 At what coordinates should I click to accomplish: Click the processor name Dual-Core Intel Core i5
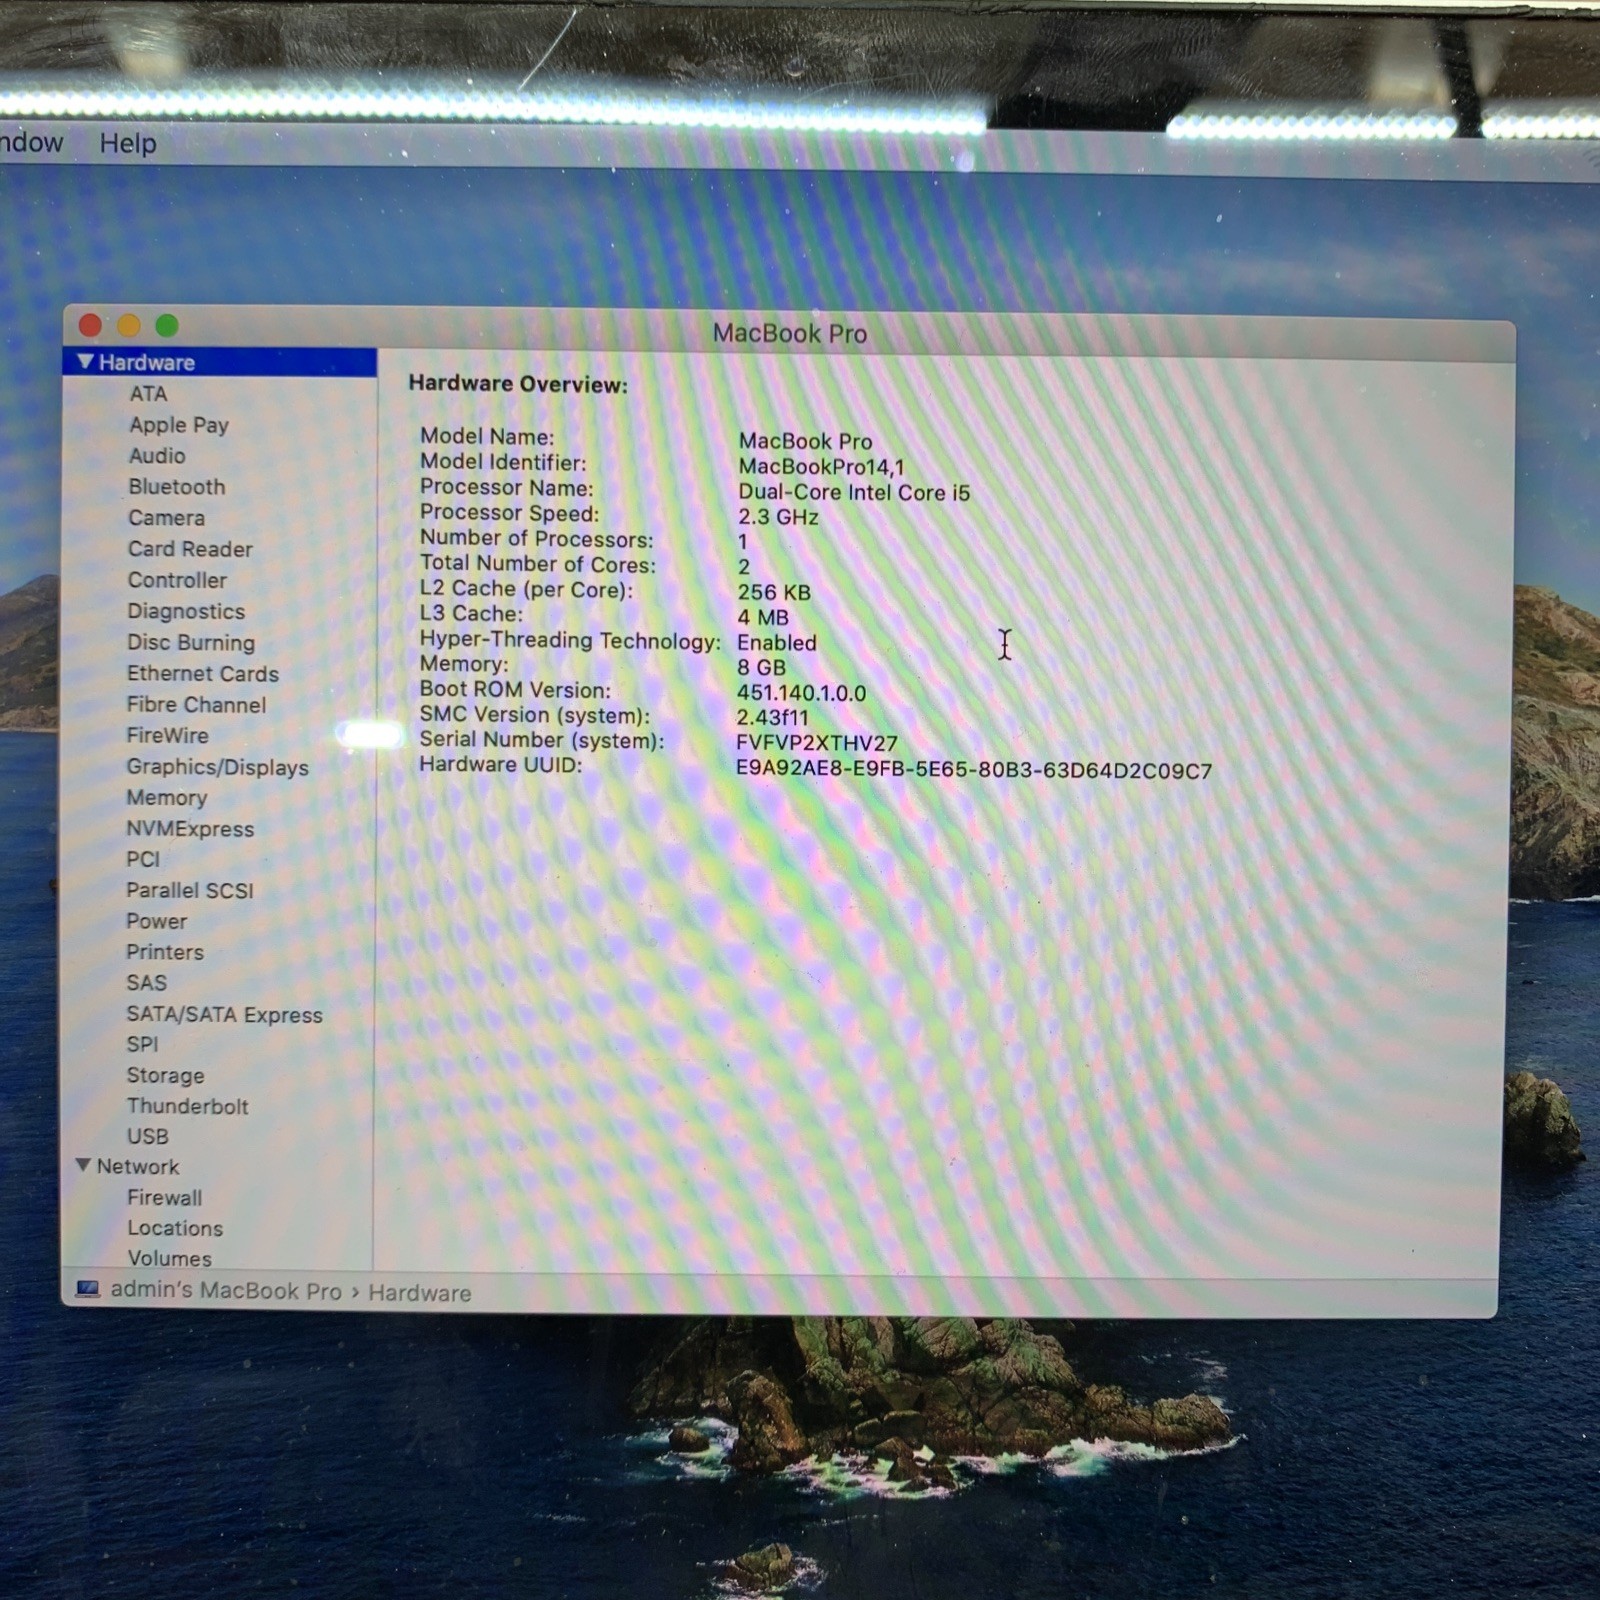click(854, 492)
